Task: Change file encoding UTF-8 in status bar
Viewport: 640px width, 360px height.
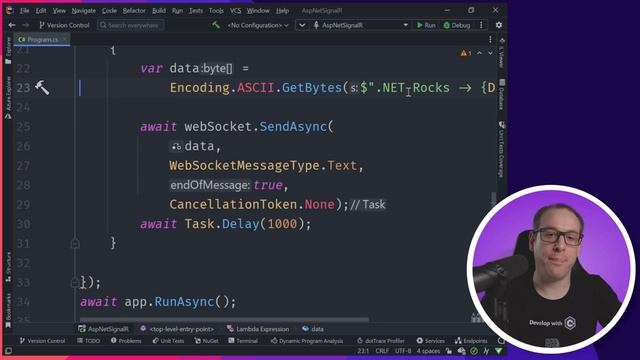Action: pos(403,351)
